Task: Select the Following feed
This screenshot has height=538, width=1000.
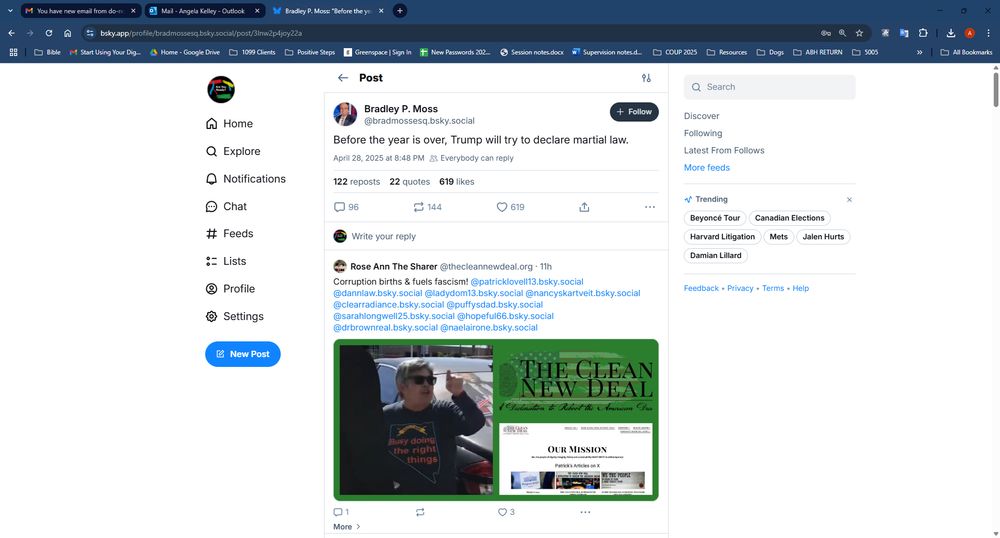Action: (703, 133)
